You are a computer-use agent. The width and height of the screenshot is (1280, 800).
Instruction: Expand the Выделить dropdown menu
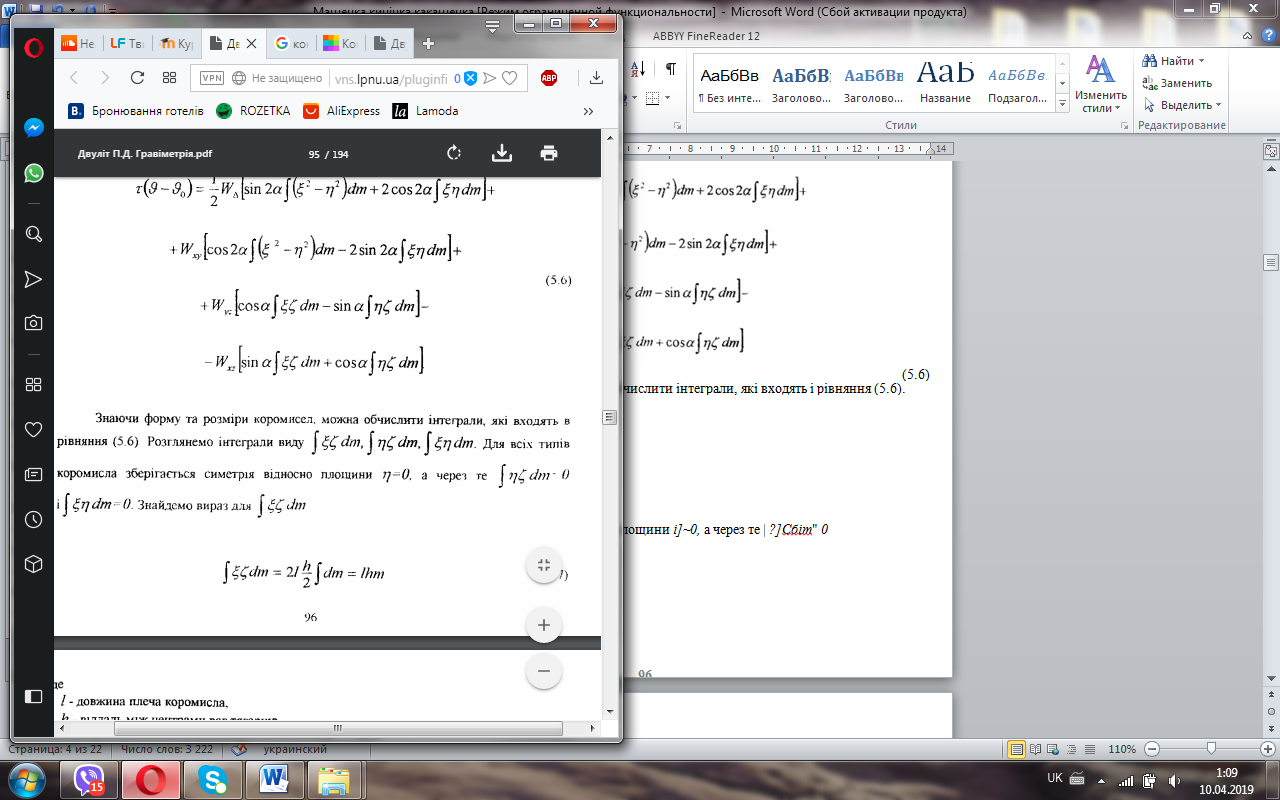tap(1219, 105)
